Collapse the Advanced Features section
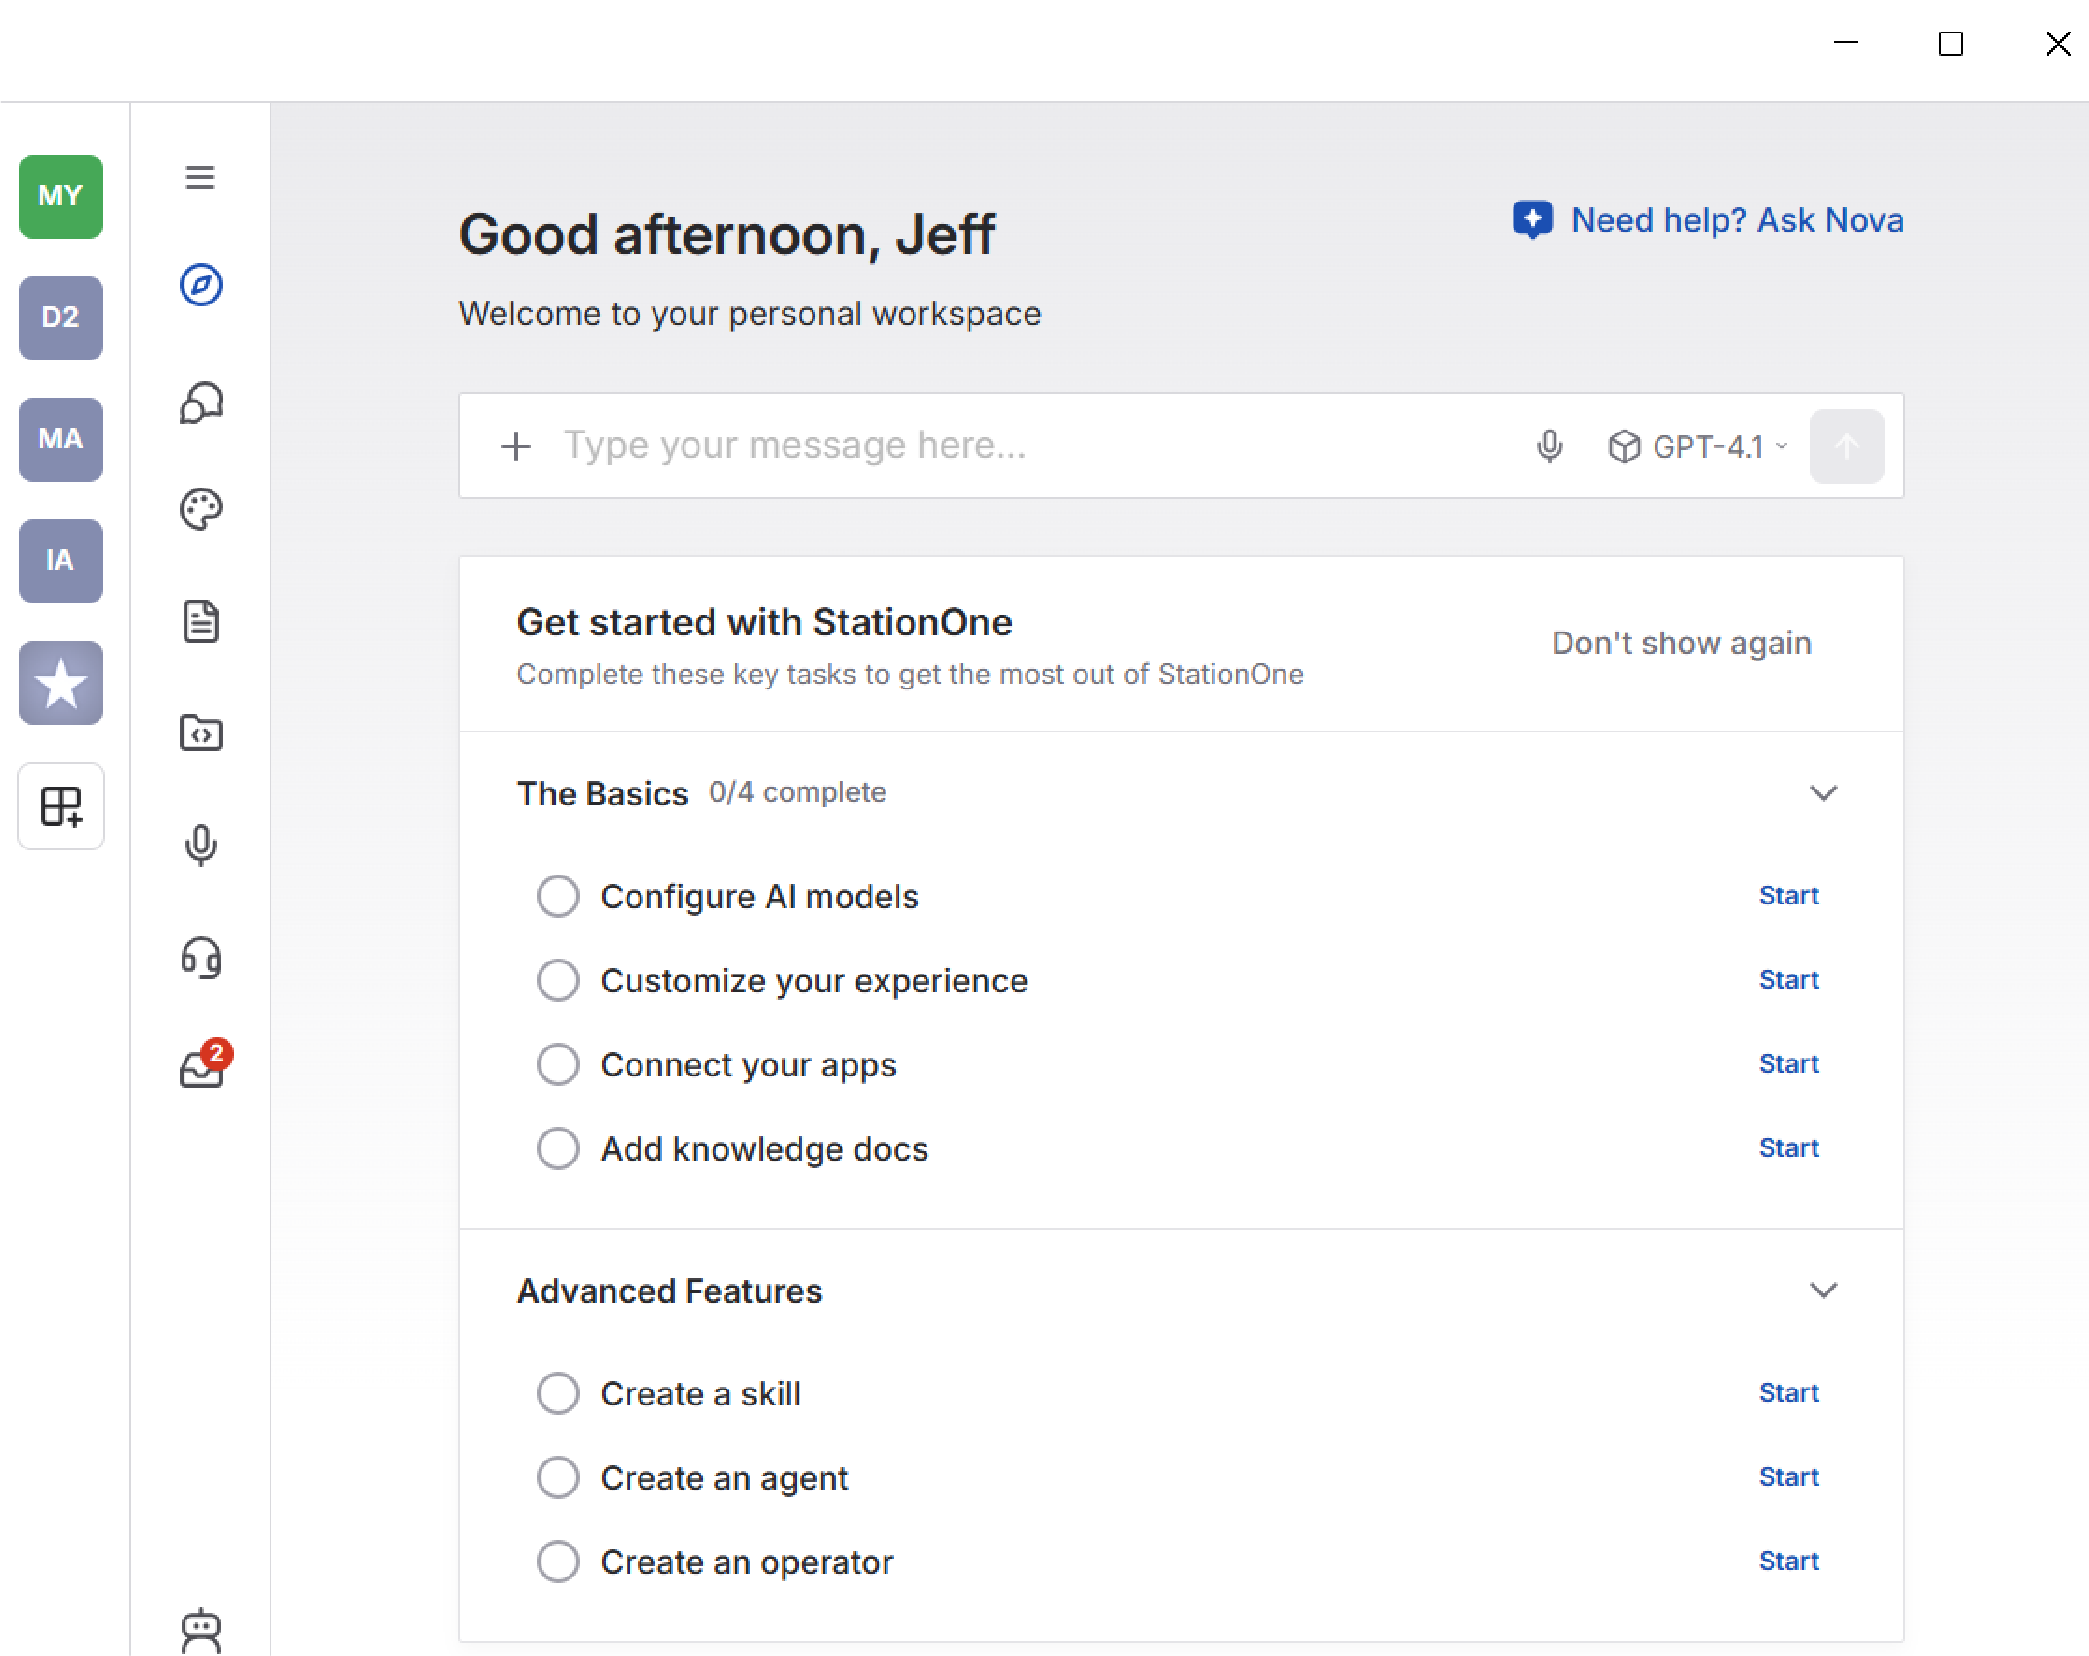Screen dimensions: 2089x1656 pyautogui.click(x=1823, y=1290)
